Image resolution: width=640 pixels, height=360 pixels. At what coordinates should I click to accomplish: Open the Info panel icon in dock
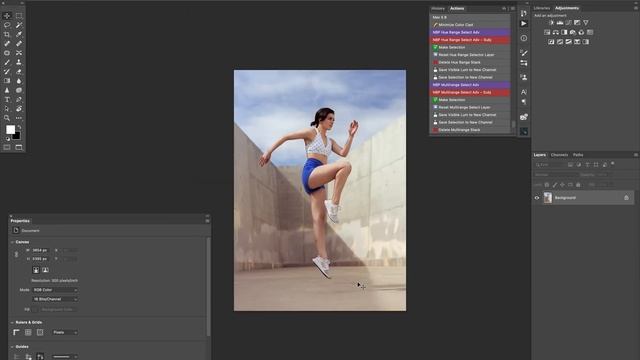tap(524, 38)
